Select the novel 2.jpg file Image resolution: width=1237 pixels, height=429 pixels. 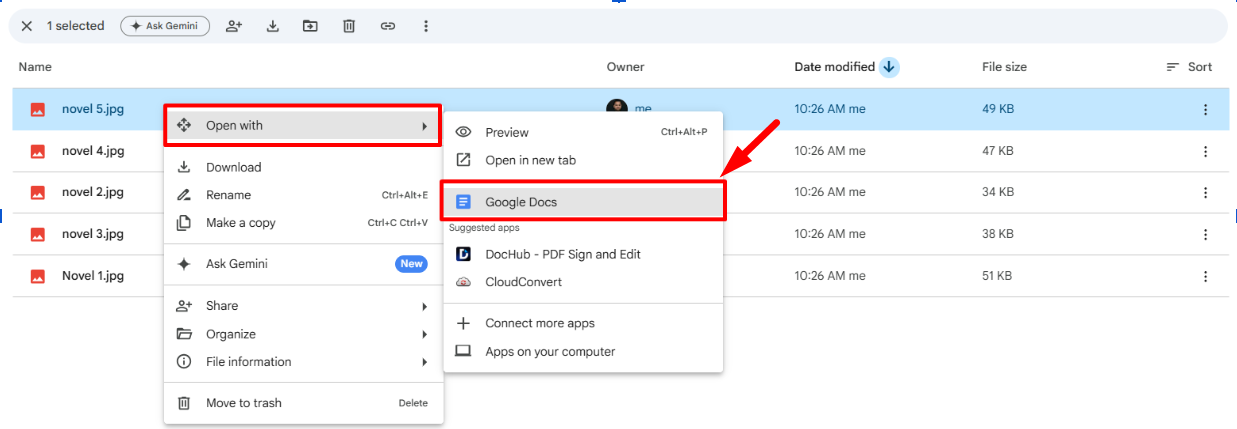tap(93, 192)
